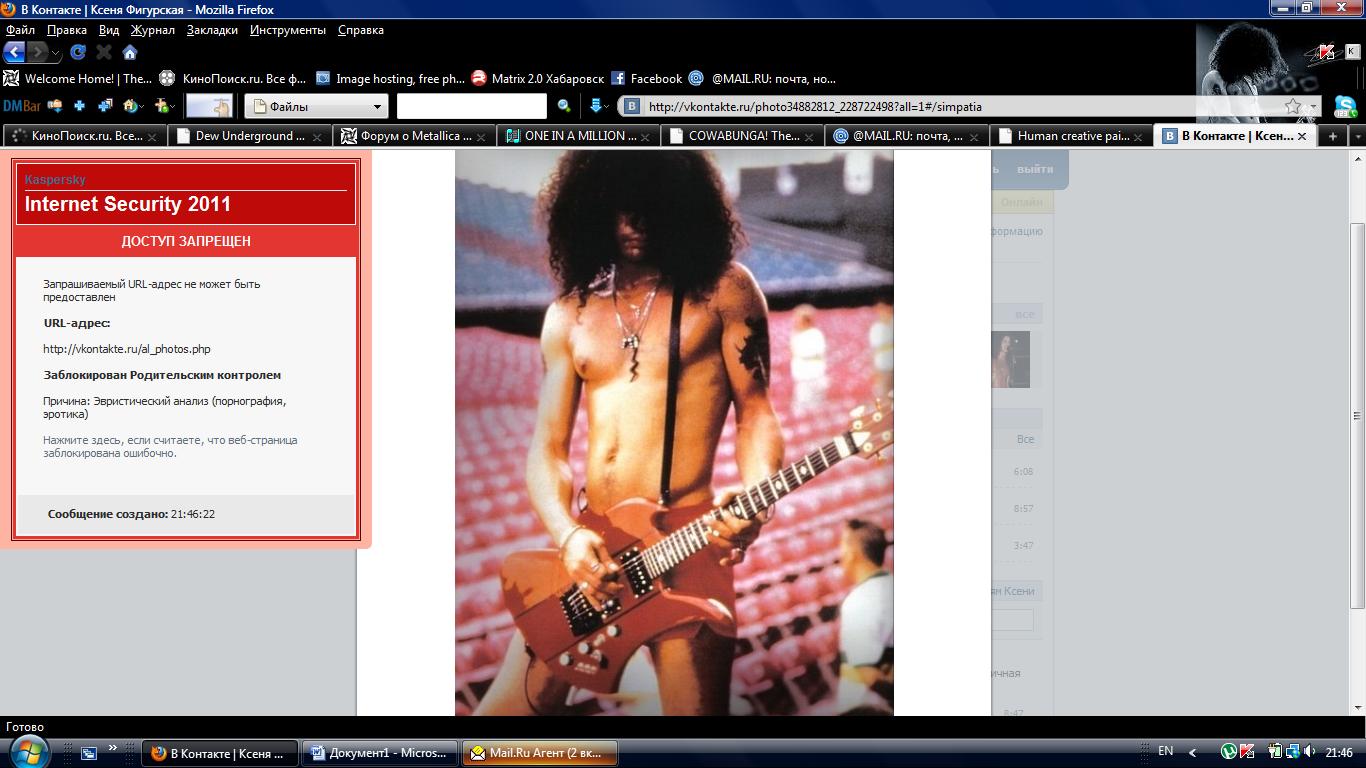The width and height of the screenshot is (1366, 768).
Task: Open Mail.Ru Агент from the taskbar
Action: 539,753
